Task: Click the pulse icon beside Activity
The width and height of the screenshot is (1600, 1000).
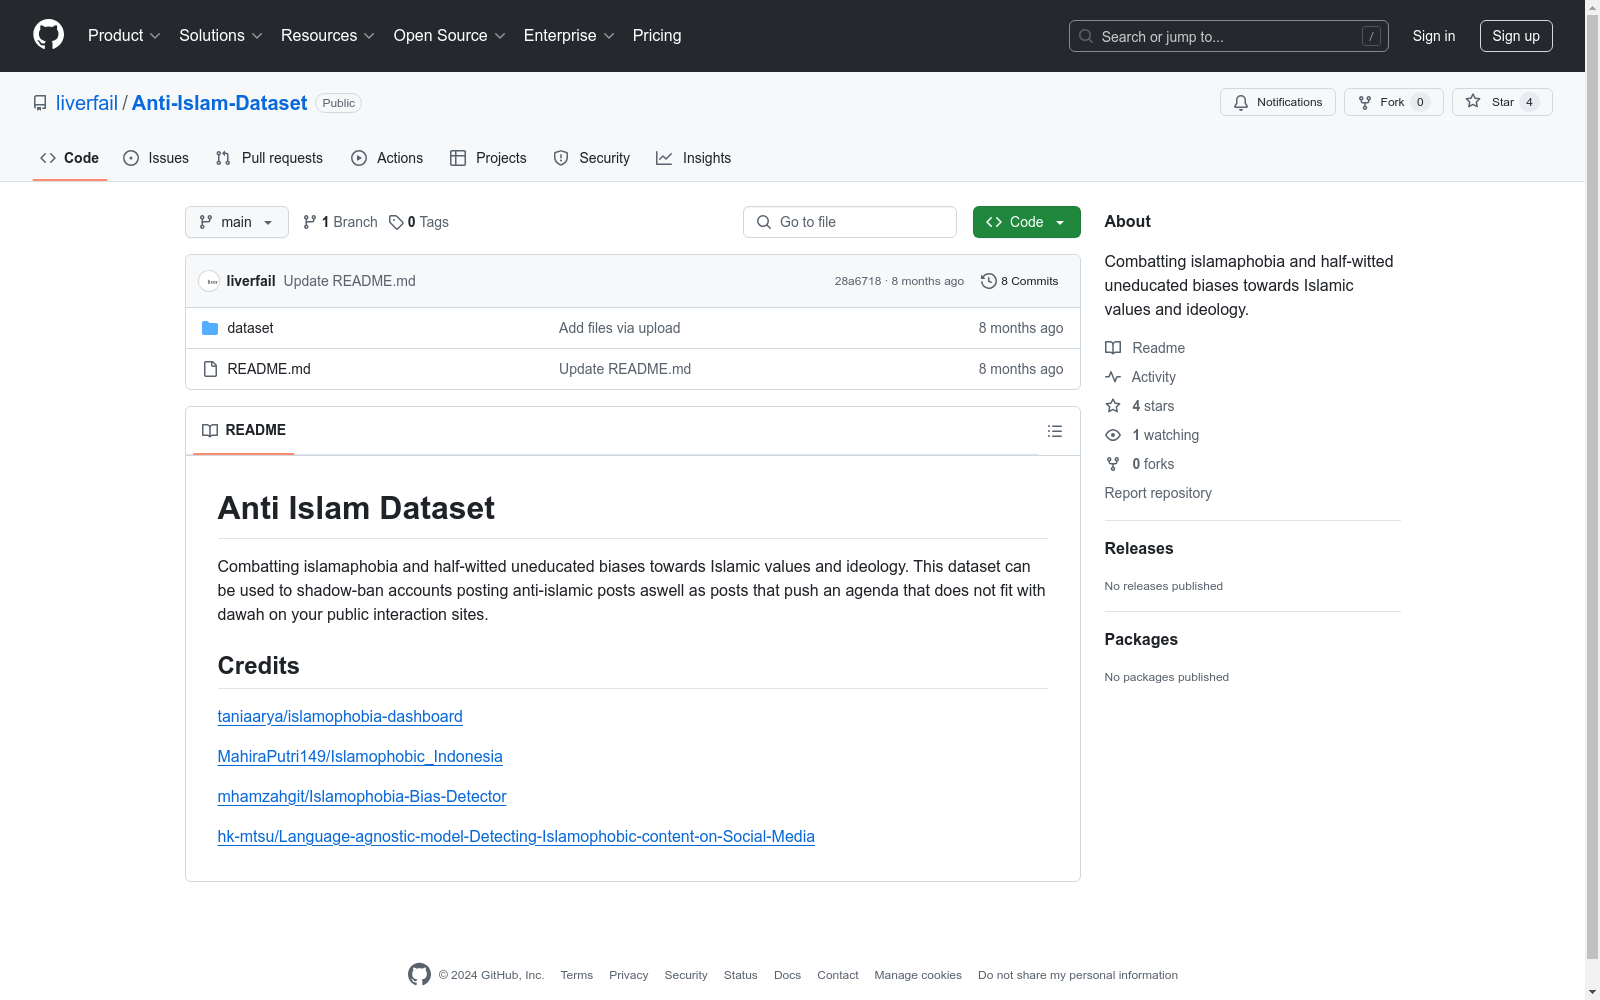Action: point(1113,377)
